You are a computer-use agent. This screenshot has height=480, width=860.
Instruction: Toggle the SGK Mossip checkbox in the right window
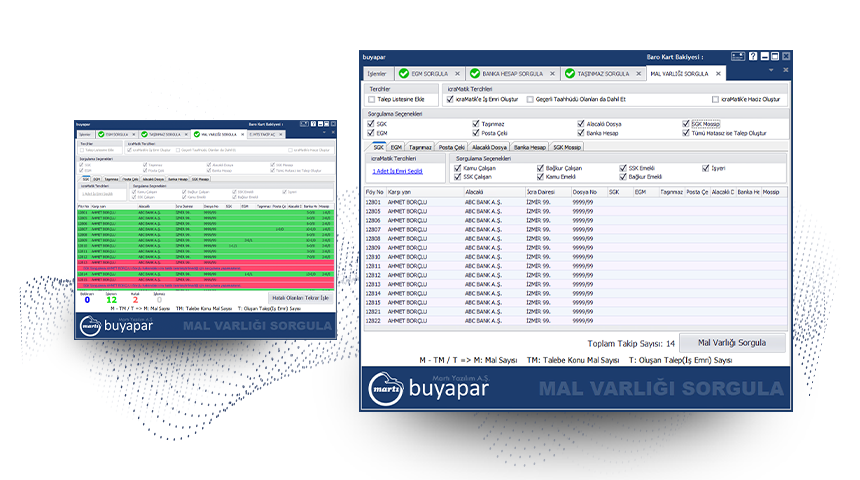point(686,124)
